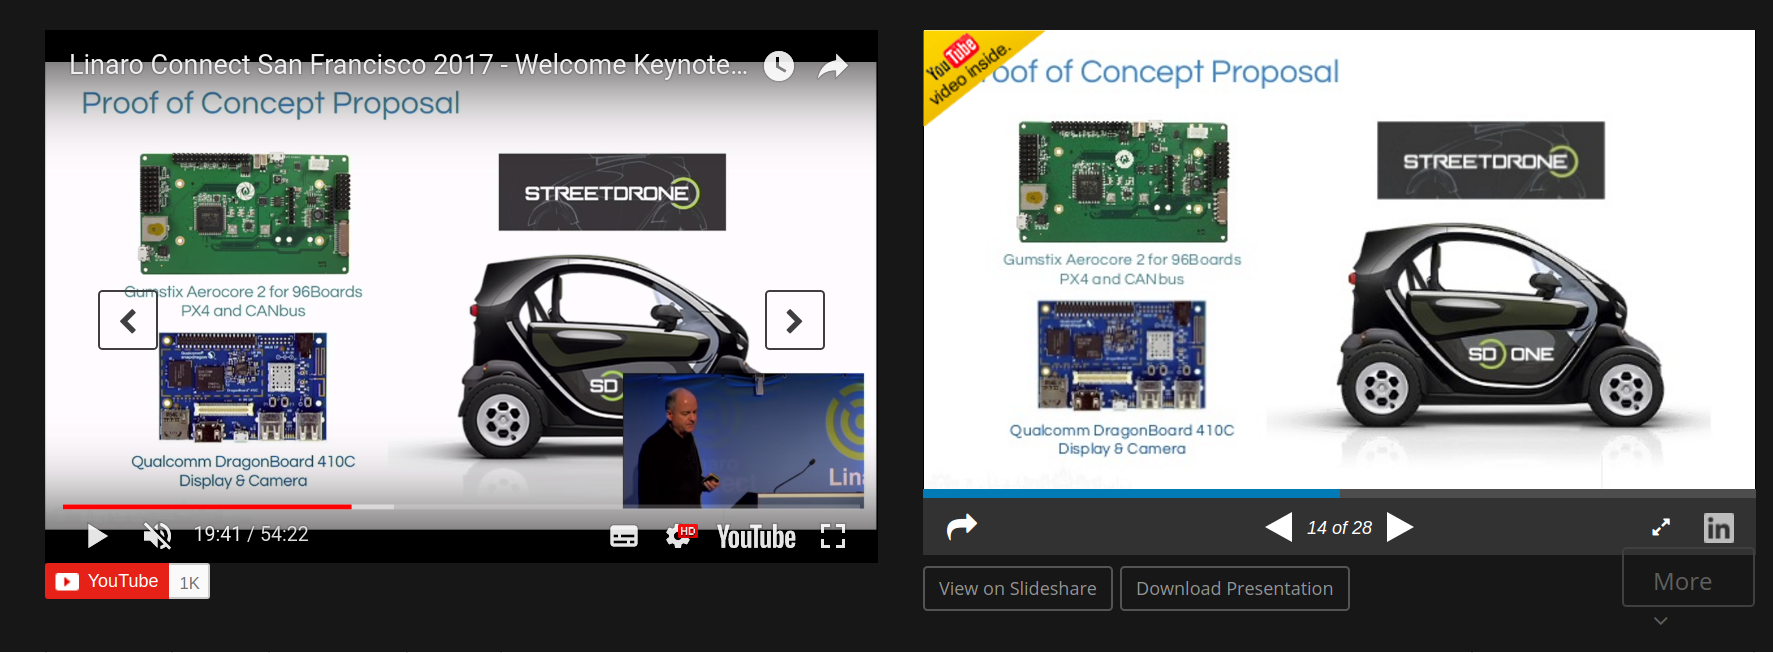Click the Watch Later clock icon
Viewport: 1773px width, 653px height.
pos(779,66)
